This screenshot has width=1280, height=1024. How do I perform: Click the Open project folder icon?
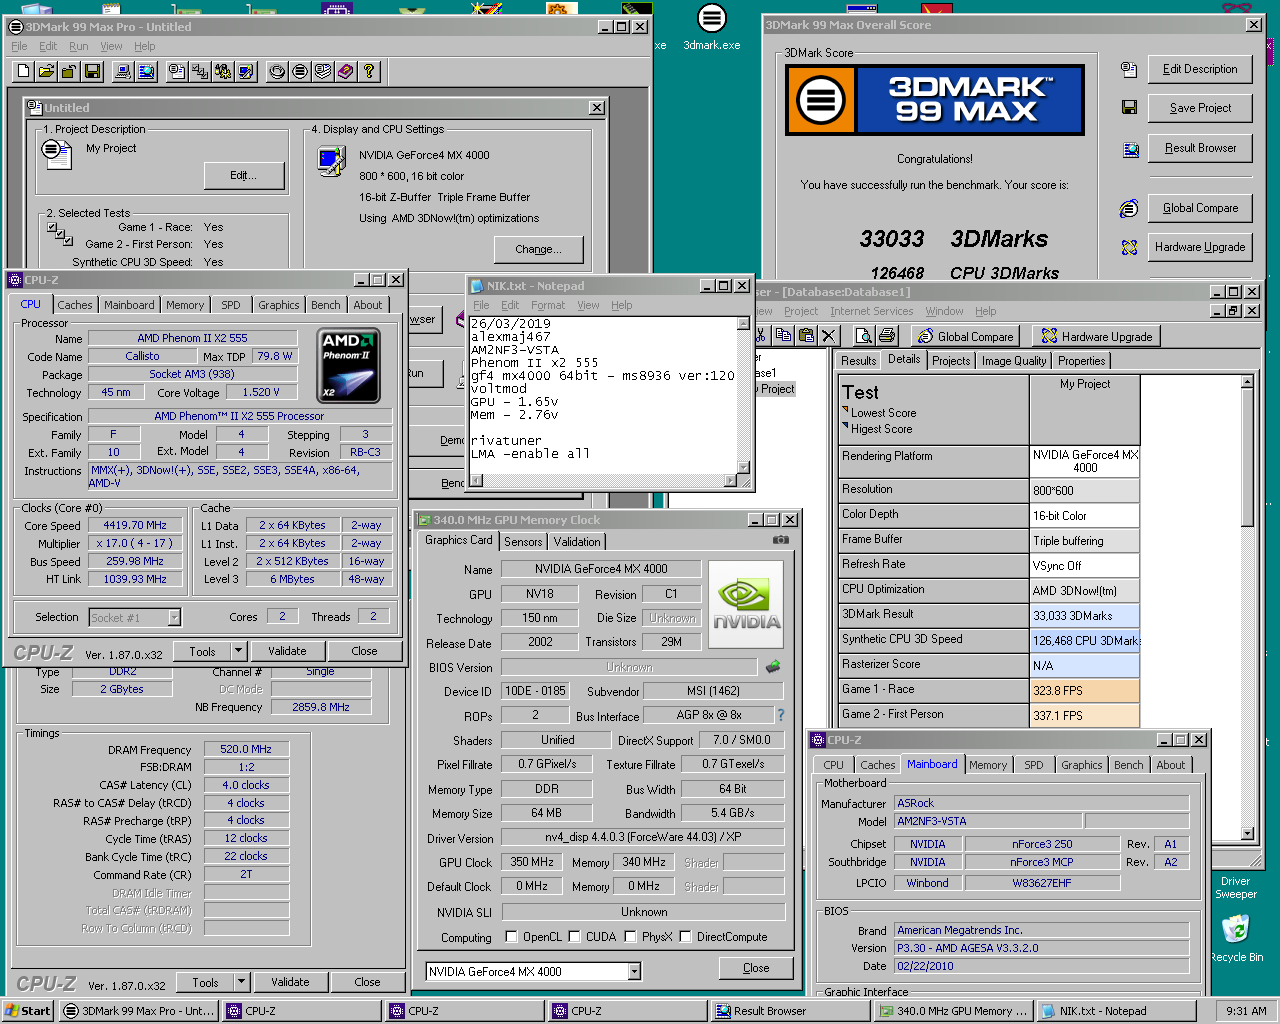[x=46, y=71]
